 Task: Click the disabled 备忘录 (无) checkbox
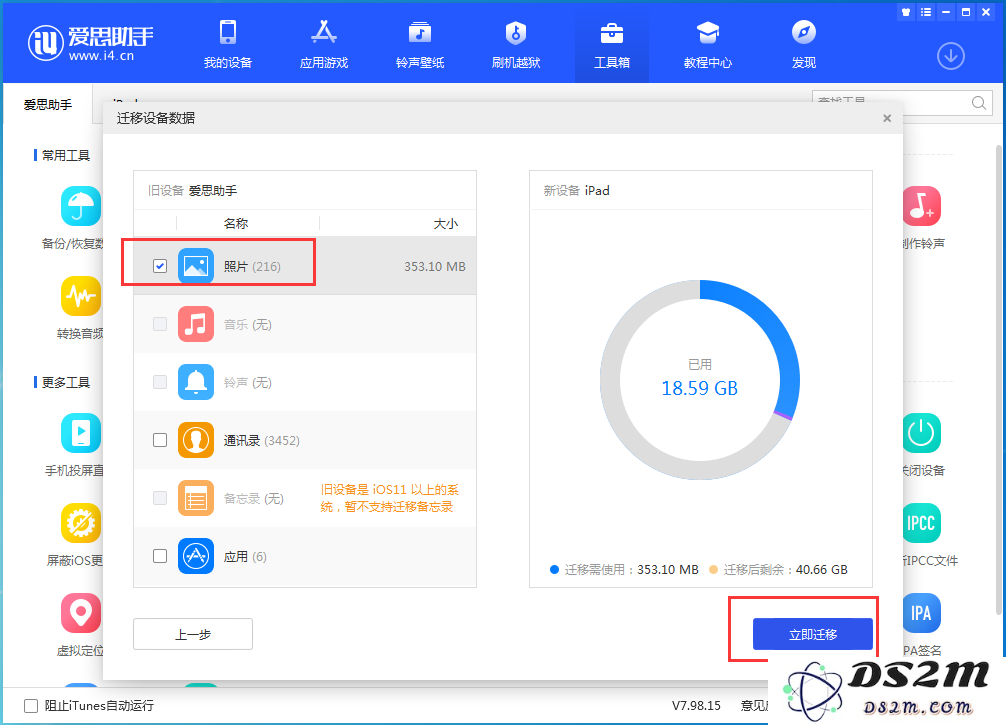(x=160, y=498)
